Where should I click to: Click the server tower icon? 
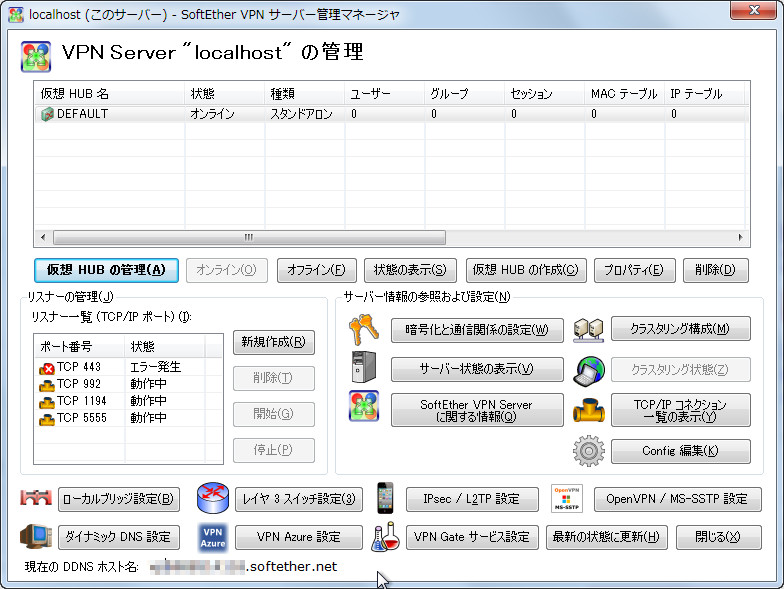(x=364, y=368)
